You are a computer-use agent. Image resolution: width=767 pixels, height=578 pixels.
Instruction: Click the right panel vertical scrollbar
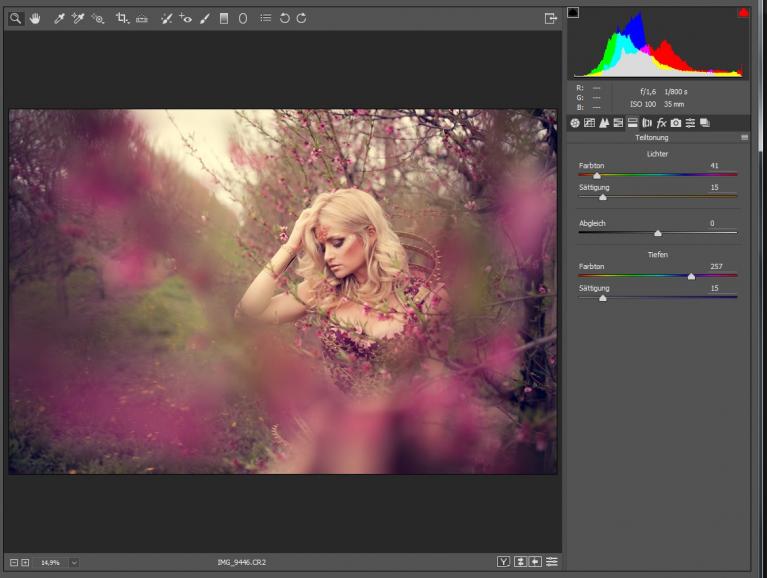pos(761,76)
